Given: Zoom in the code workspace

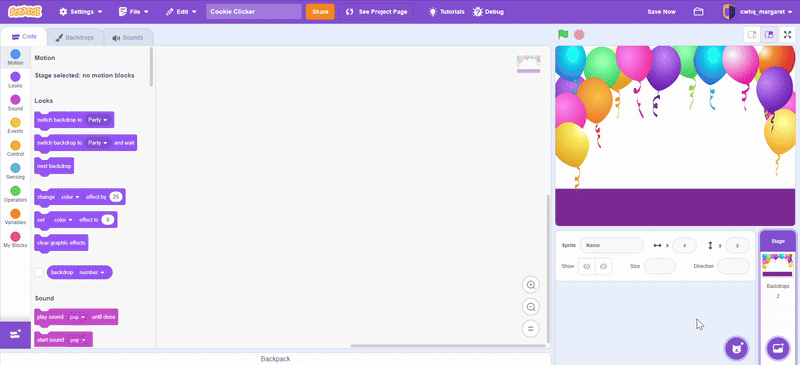Looking at the screenshot, I should point(531,285).
